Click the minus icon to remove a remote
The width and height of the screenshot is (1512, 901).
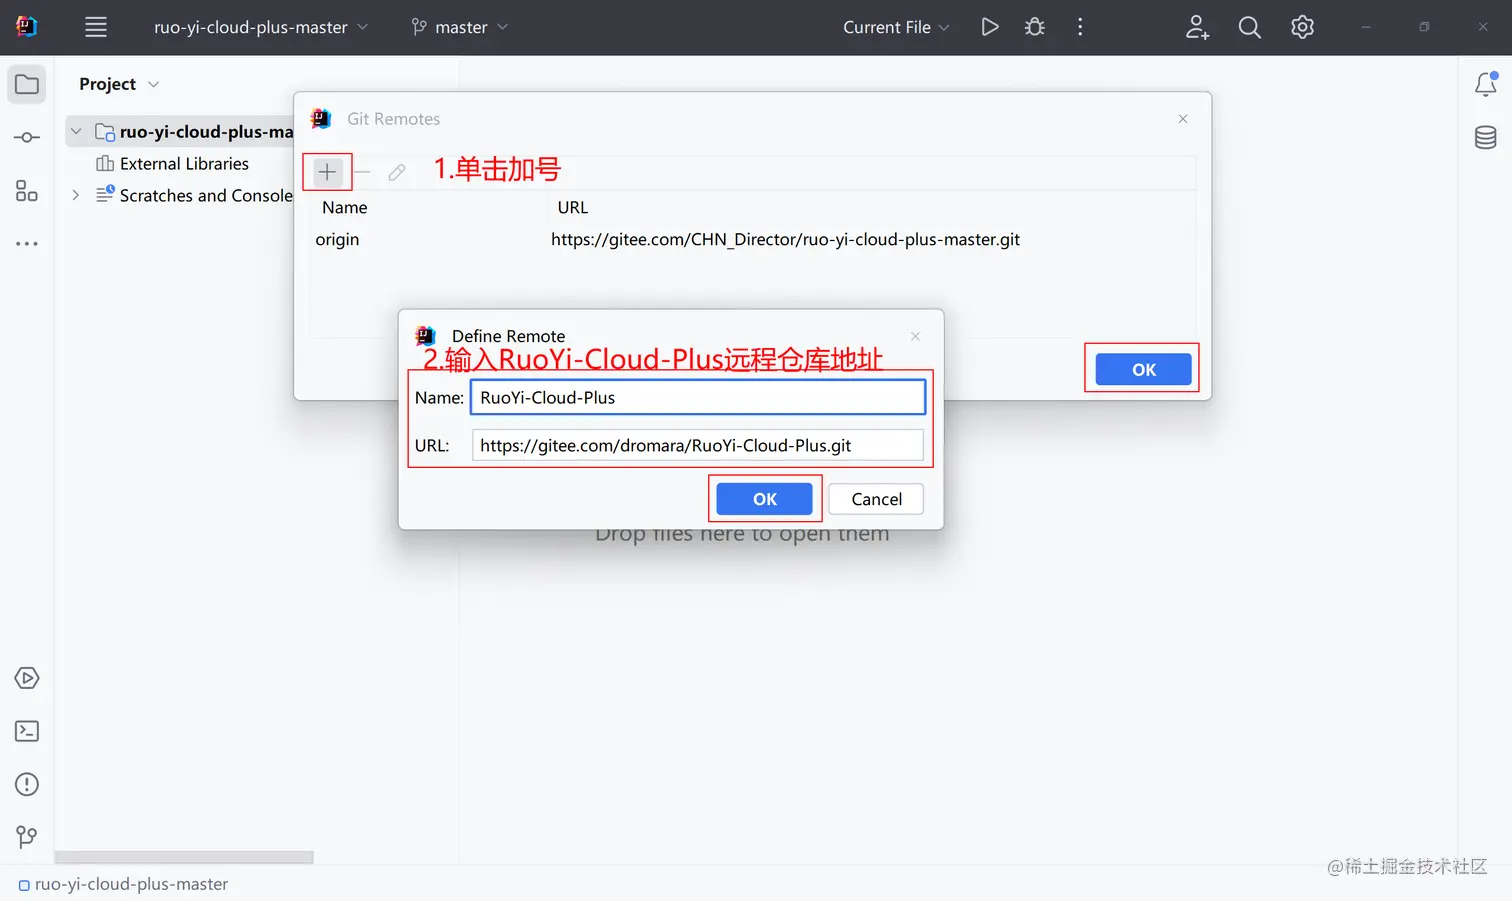point(363,172)
